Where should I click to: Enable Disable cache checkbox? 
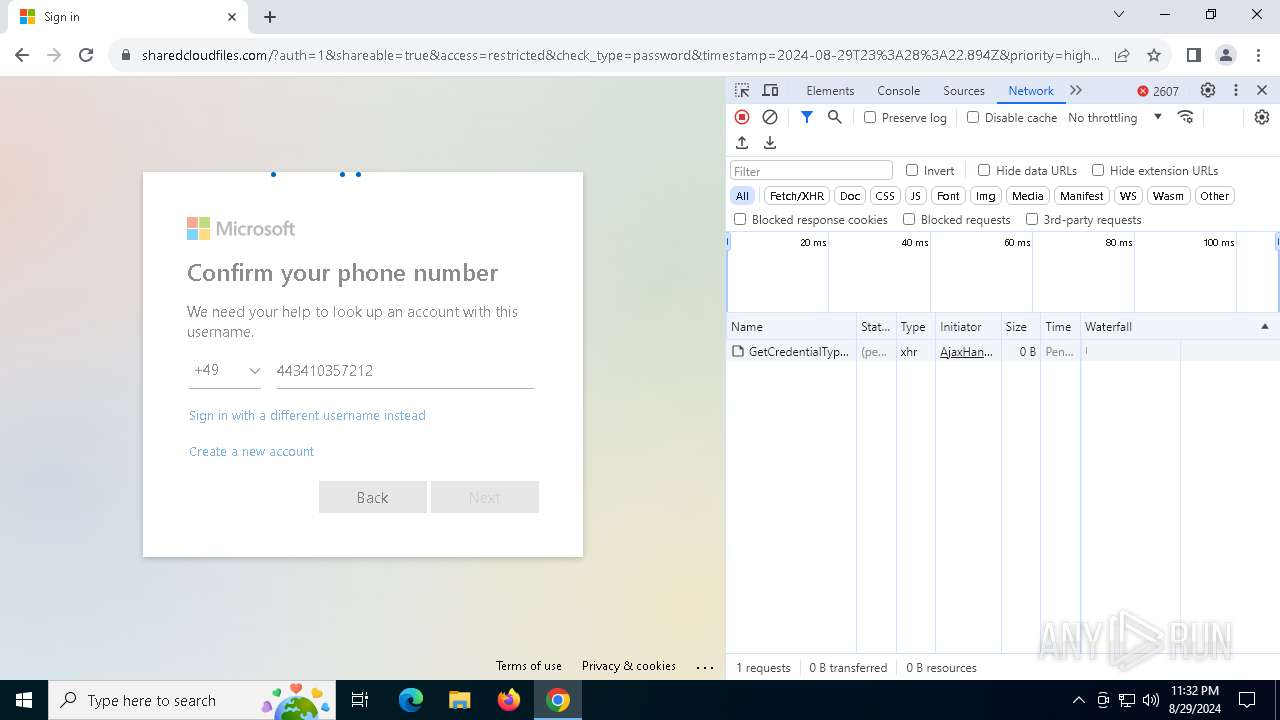973,117
